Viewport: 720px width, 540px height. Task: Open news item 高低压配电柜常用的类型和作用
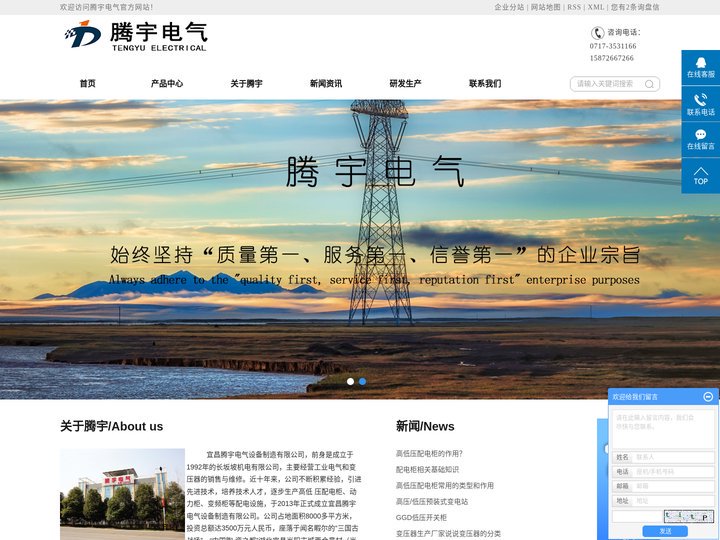click(444, 486)
